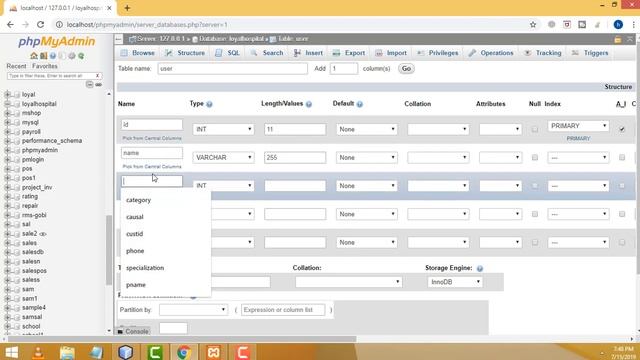Screen dimensions: 640x360
Task: Open new browser tab
Action: (x=127, y=8)
